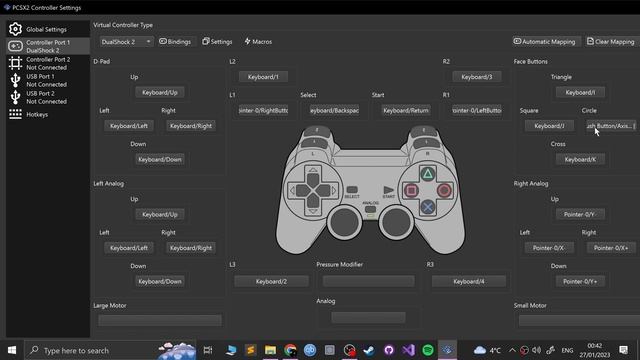Open Spotify from the taskbar
The width and height of the screenshot is (640, 360).
428,350
